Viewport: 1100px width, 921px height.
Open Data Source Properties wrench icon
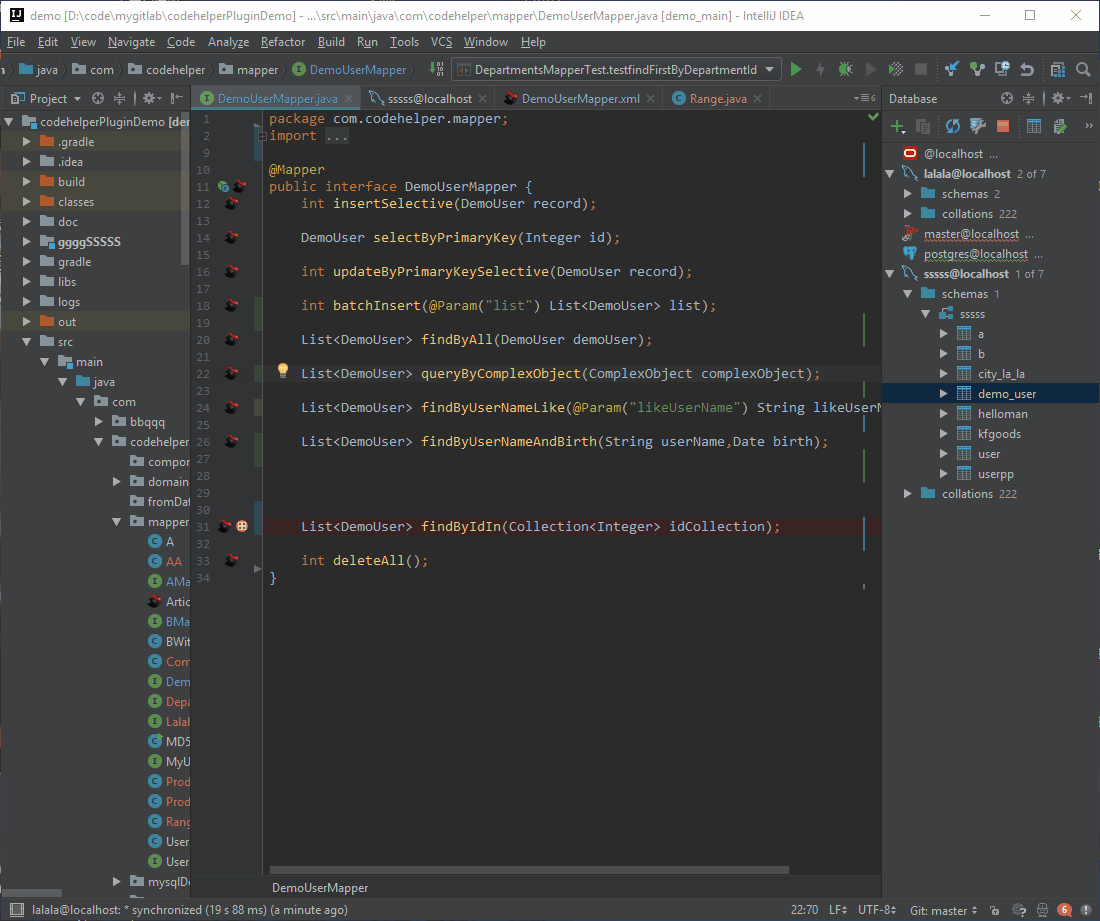tap(977, 126)
